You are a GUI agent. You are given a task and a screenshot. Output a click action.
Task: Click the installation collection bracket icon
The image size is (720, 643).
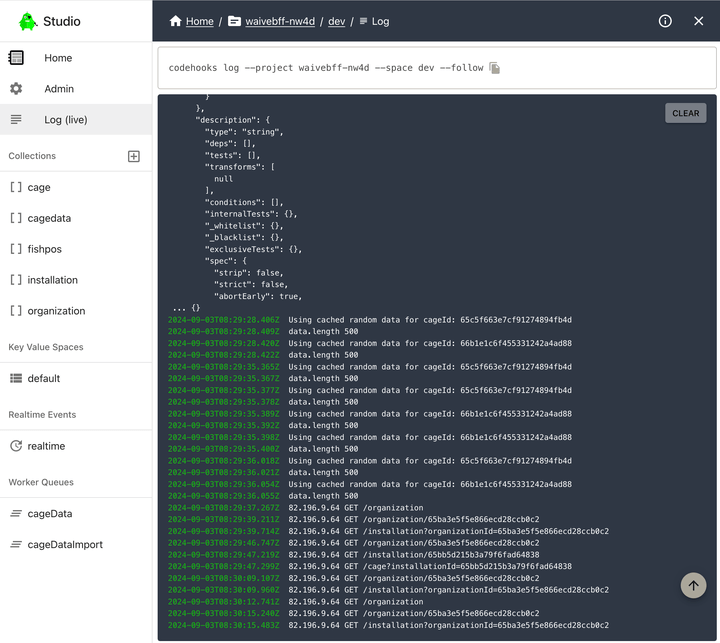pyautogui.click(x=16, y=280)
